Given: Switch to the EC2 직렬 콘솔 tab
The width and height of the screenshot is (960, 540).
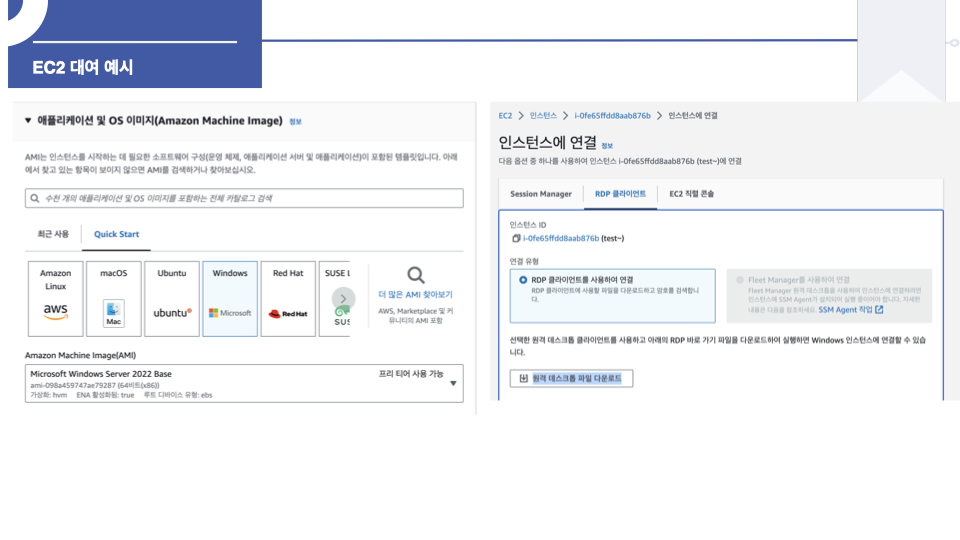Looking at the screenshot, I should tap(691, 194).
